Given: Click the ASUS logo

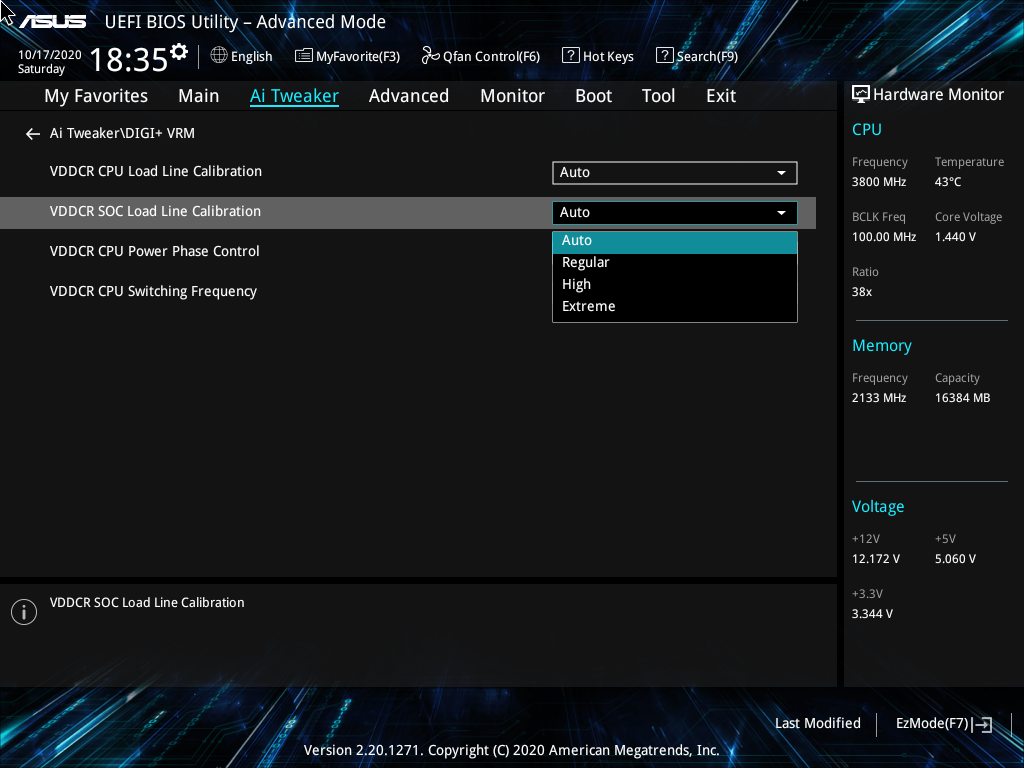Looking at the screenshot, I should coord(52,22).
